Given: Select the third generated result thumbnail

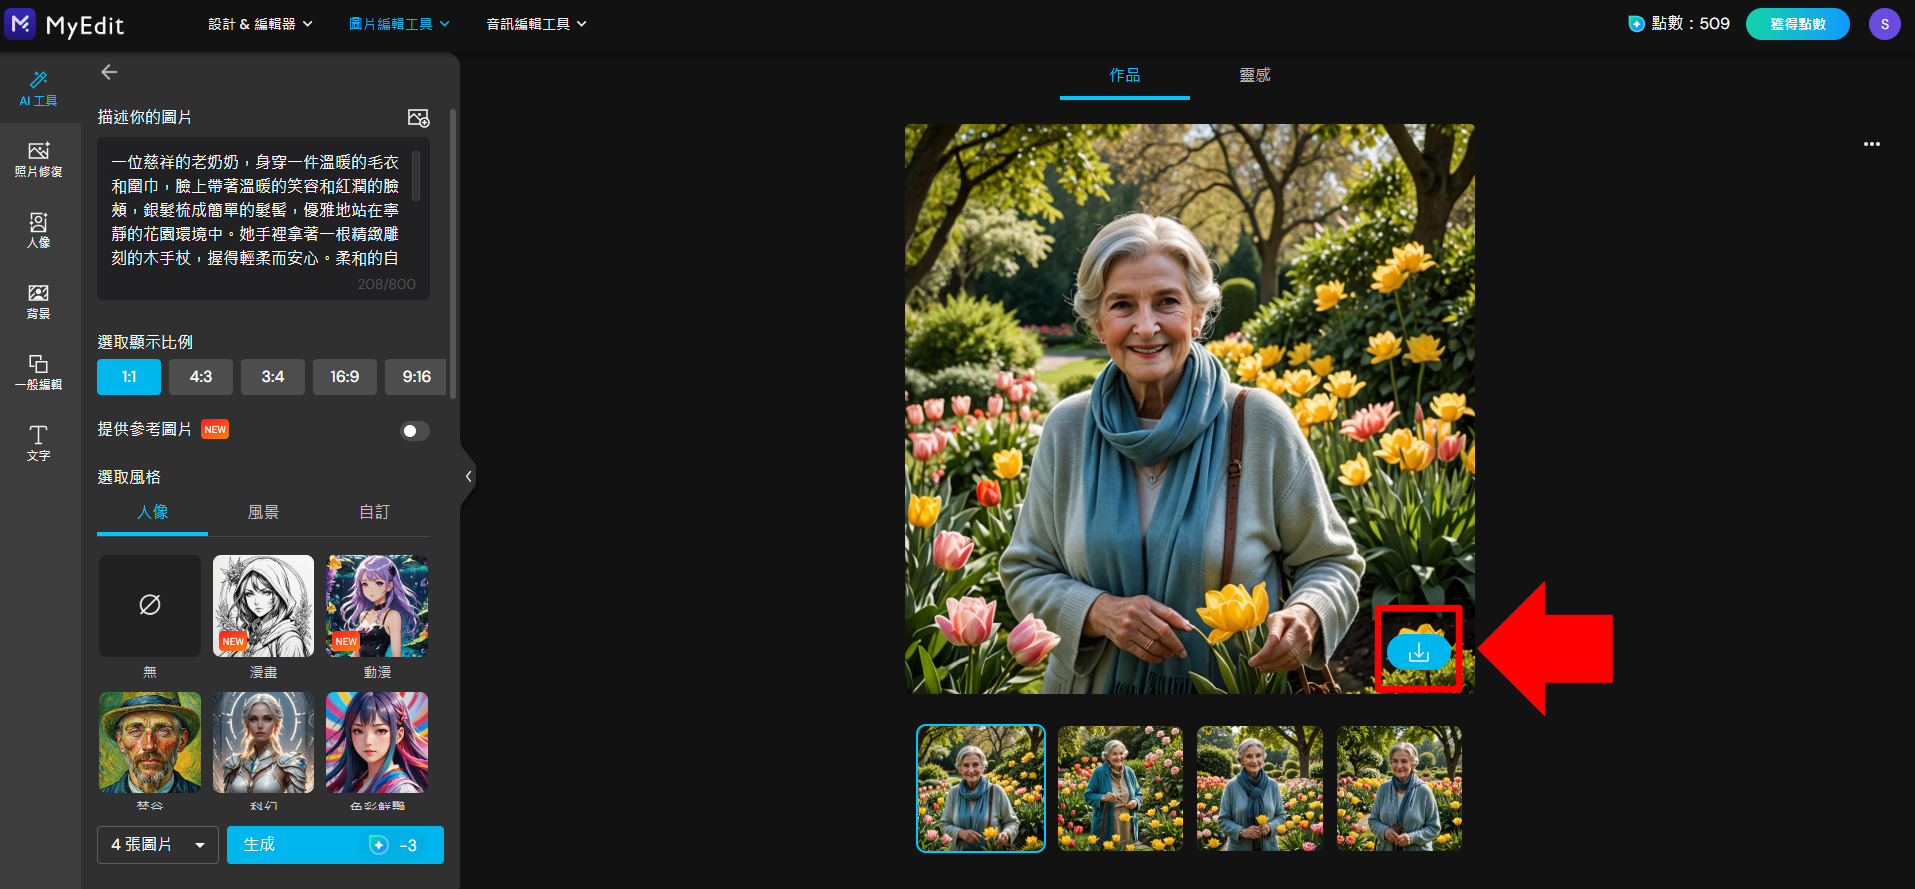Looking at the screenshot, I should pos(1260,789).
